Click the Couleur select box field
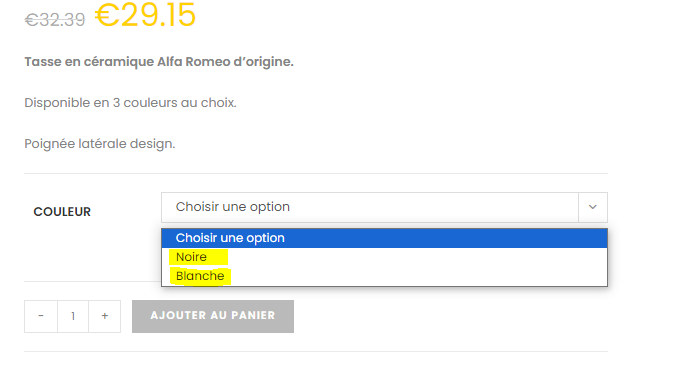Viewport: 677px width, 371px height. tap(384, 207)
